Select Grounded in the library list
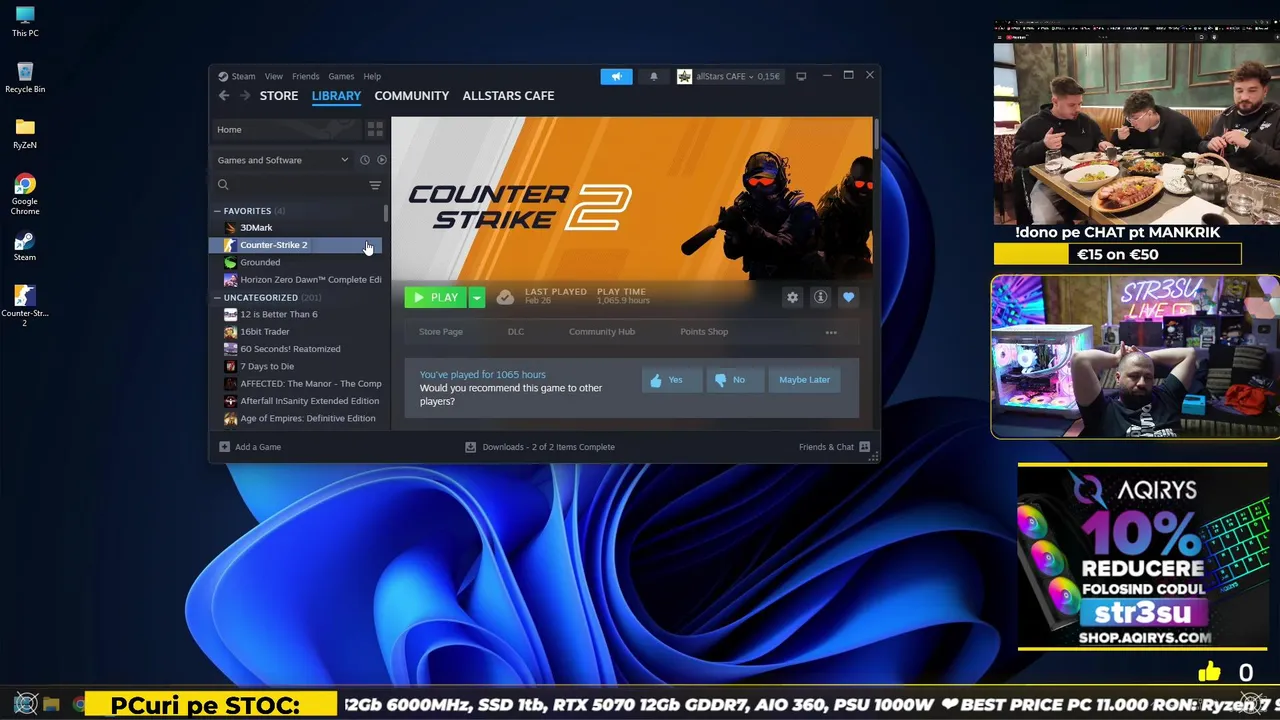1280x720 pixels. pos(296,262)
